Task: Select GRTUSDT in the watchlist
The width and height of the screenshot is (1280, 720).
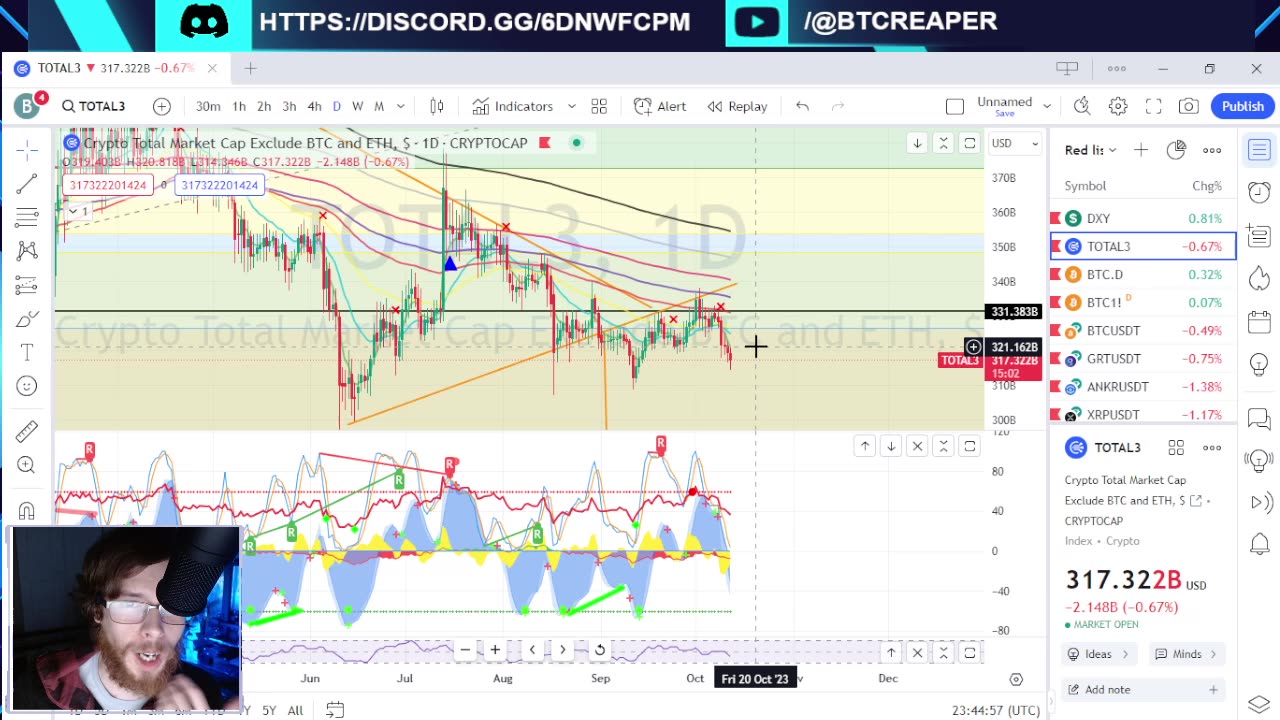Action: coord(1143,358)
